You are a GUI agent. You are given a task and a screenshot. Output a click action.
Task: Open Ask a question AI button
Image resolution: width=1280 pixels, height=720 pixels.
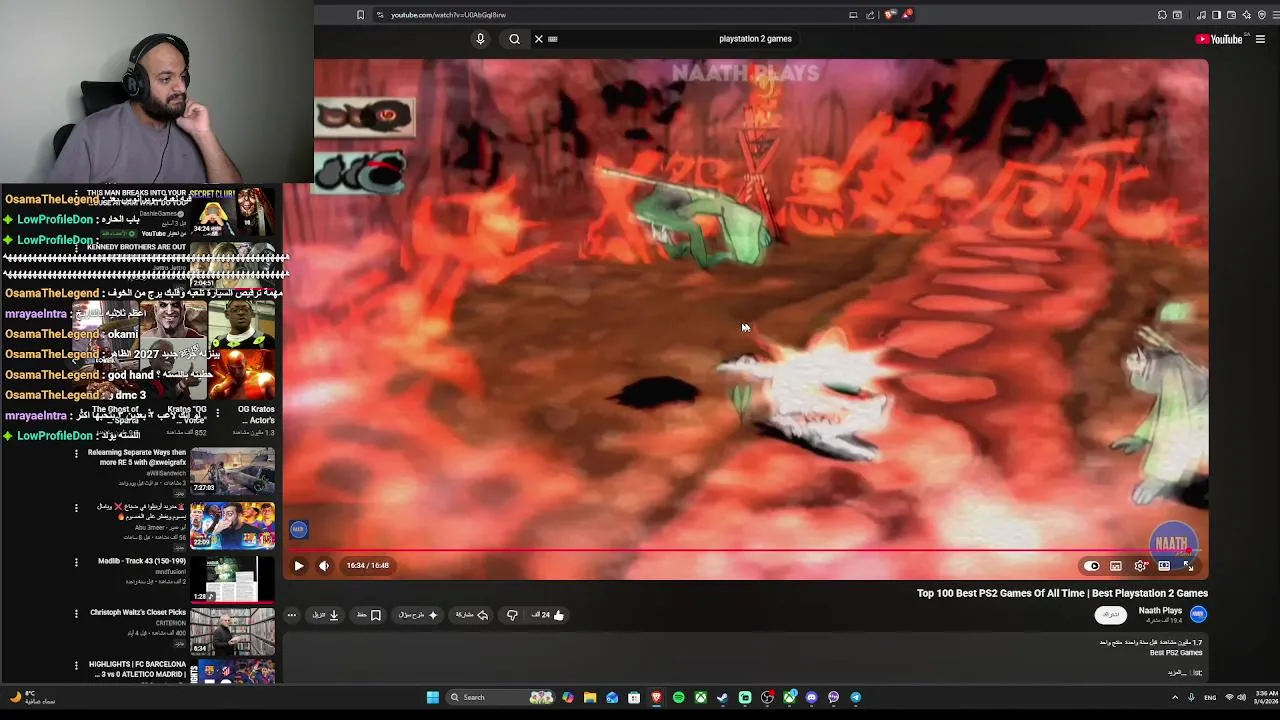click(418, 615)
